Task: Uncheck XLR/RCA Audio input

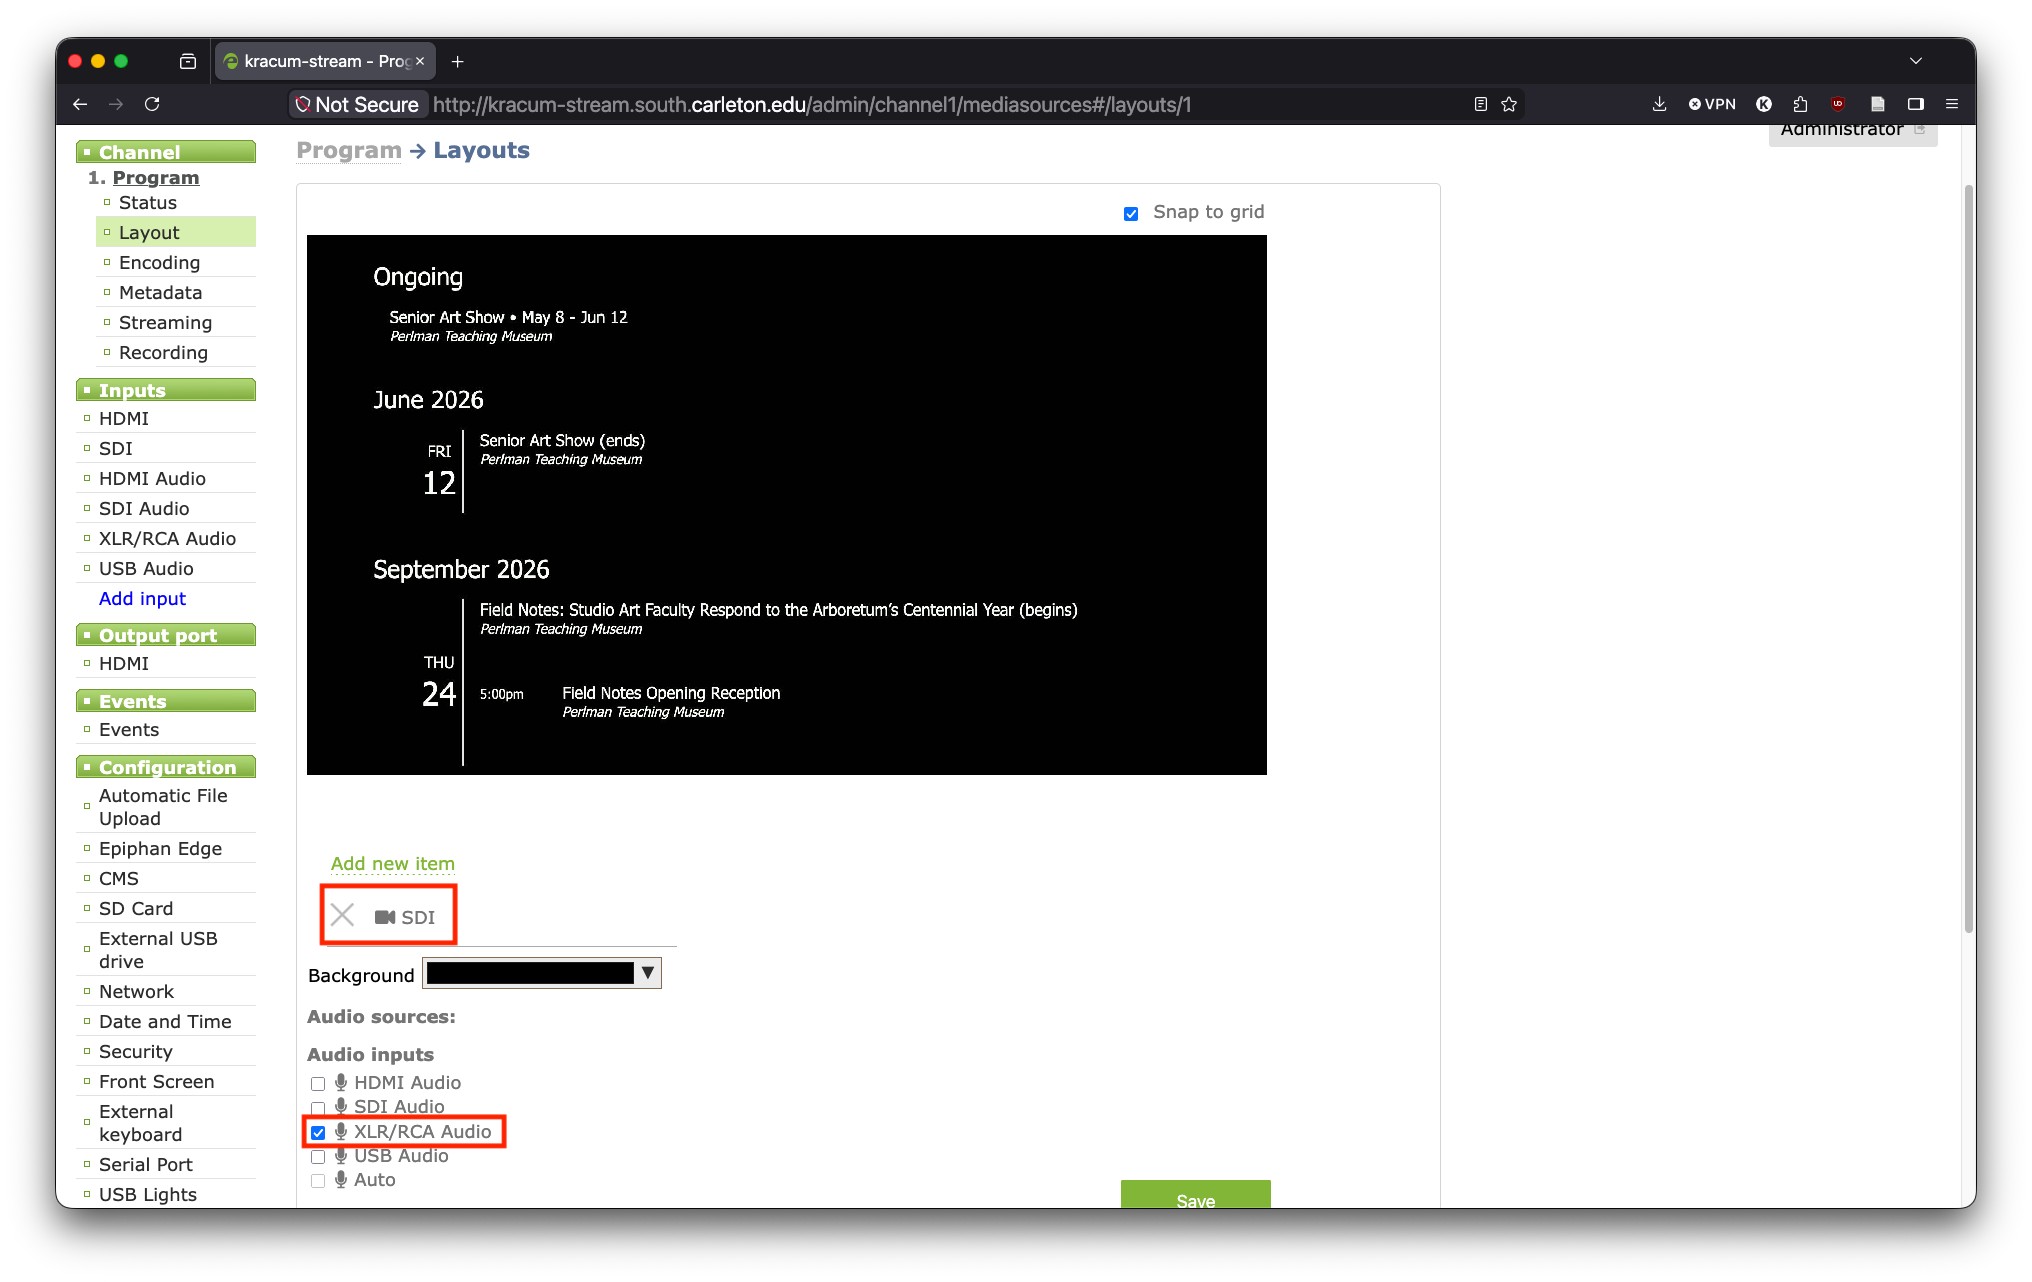Action: (x=318, y=1133)
